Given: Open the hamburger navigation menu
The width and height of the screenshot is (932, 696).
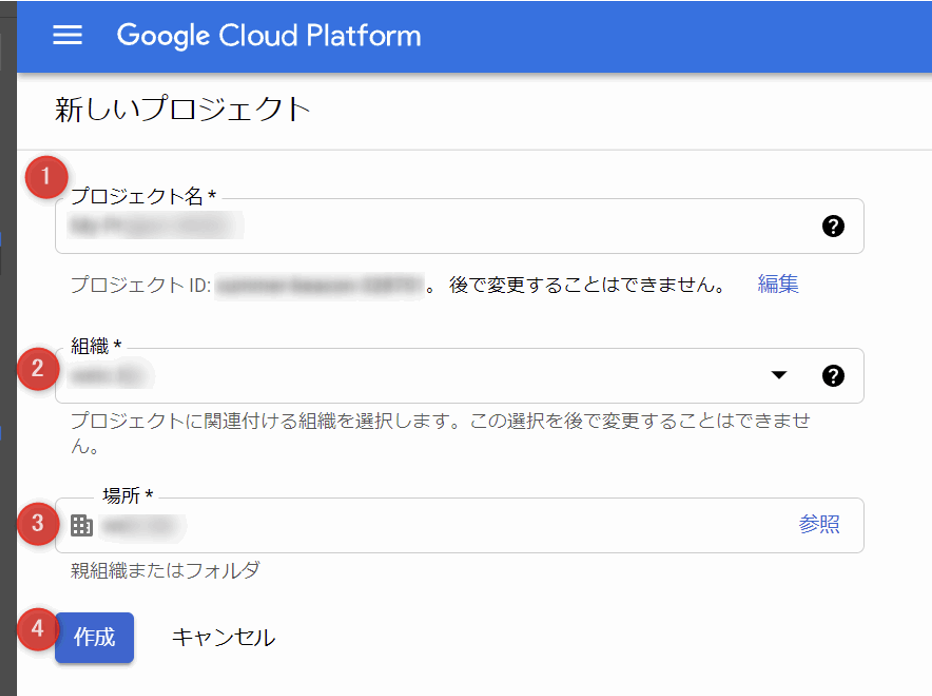Looking at the screenshot, I should 67,35.
